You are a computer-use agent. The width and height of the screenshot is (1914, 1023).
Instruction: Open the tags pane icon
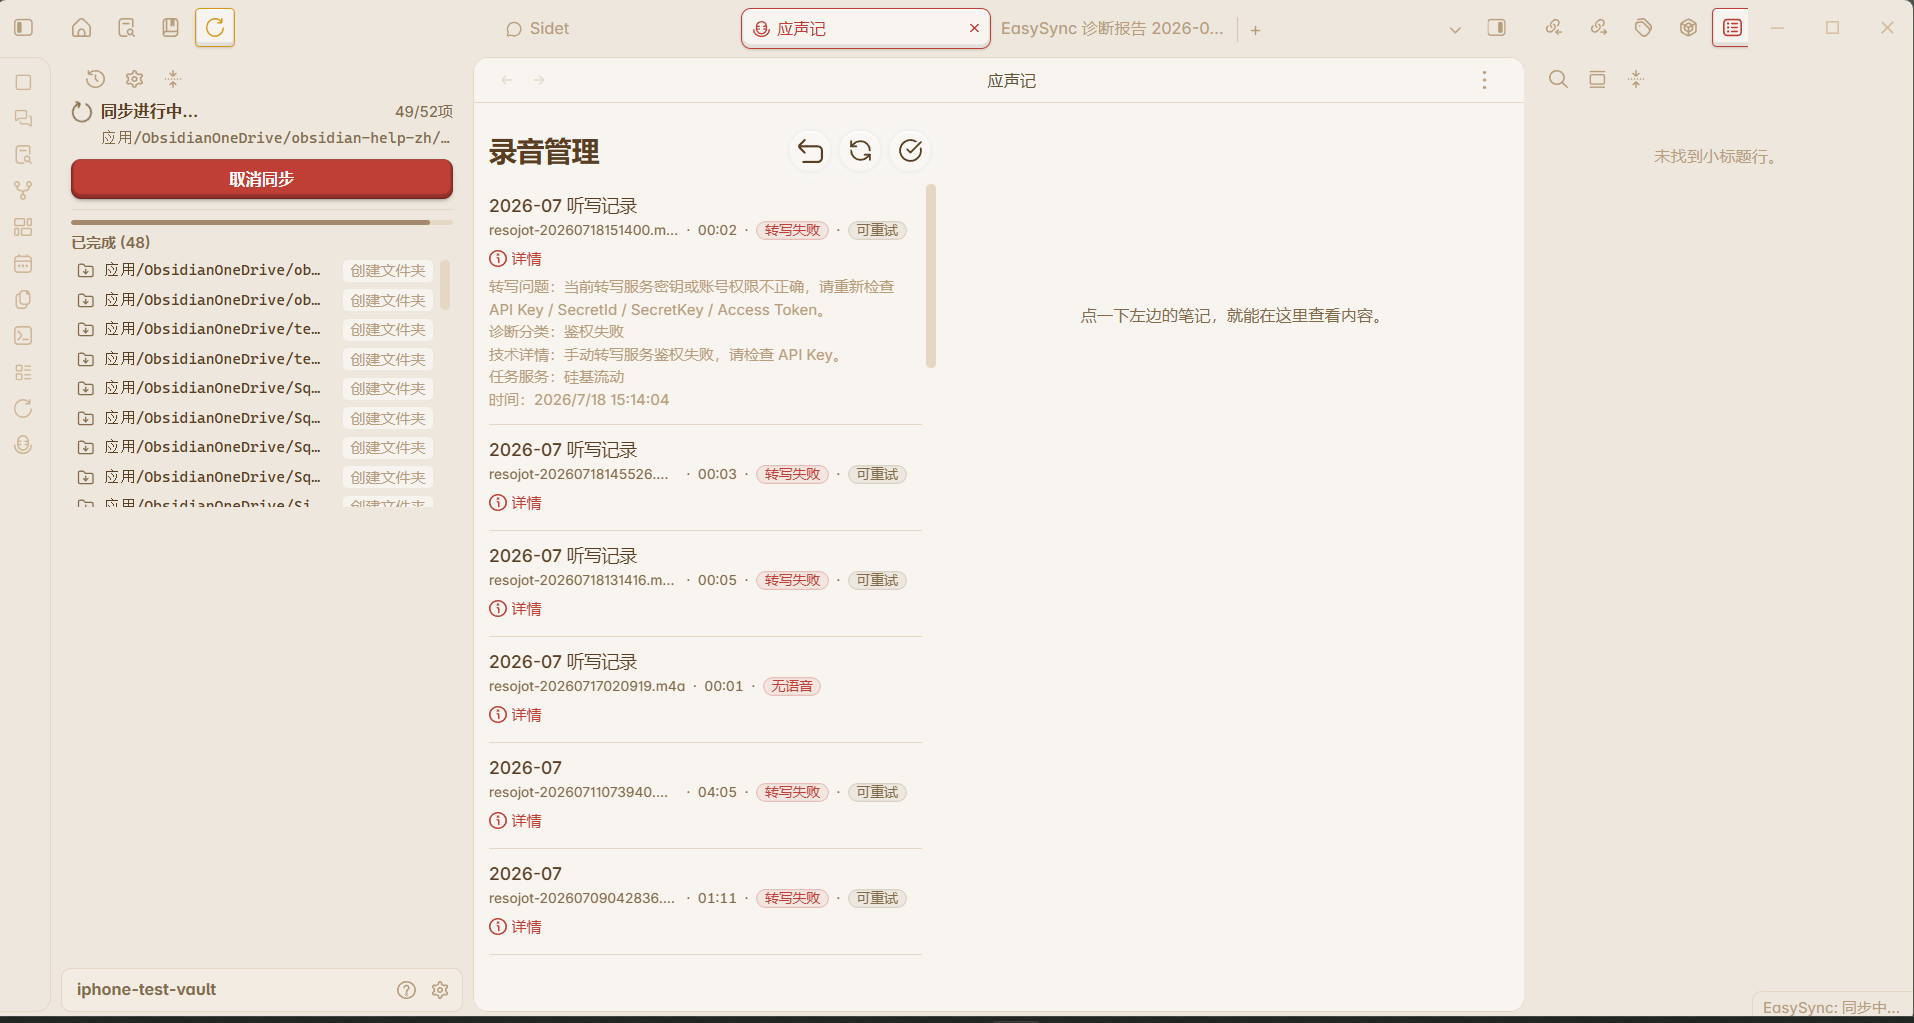coord(1643,28)
